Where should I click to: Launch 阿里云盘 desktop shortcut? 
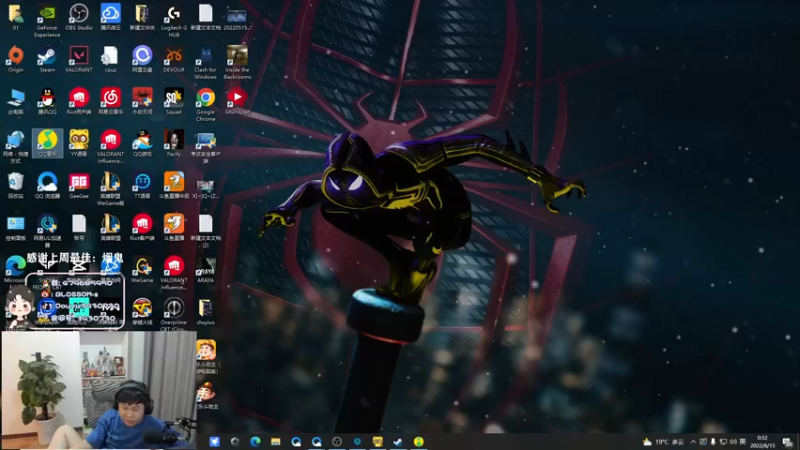tap(142, 59)
